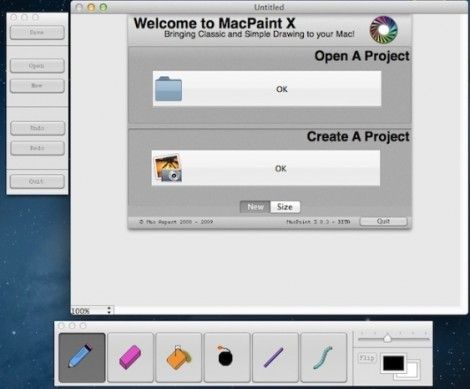Viewport: 470px width, 389px height.
Task: Click the iPhoto icon under Create A Project
Action: point(168,168)
